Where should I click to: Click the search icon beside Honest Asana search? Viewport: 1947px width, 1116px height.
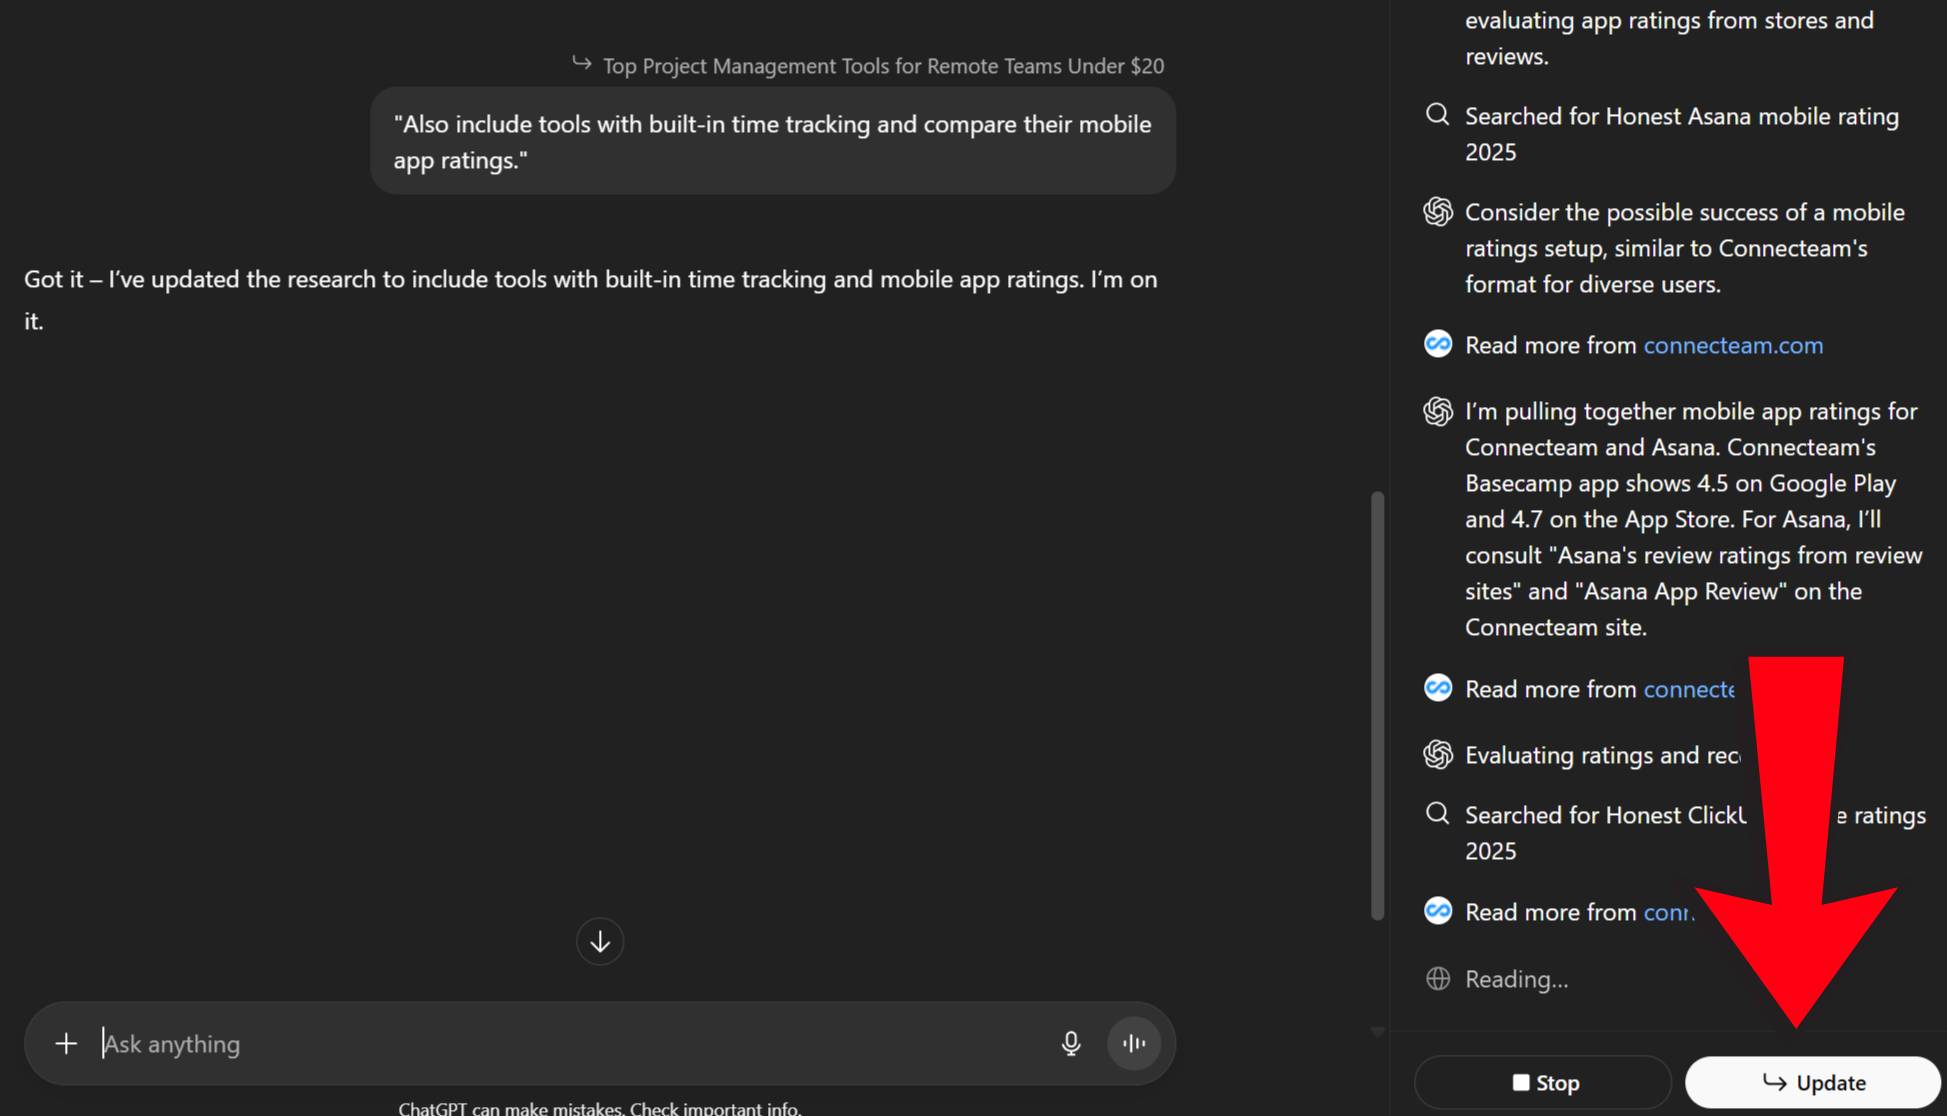pyautogui.click(x=1437, y=115)
